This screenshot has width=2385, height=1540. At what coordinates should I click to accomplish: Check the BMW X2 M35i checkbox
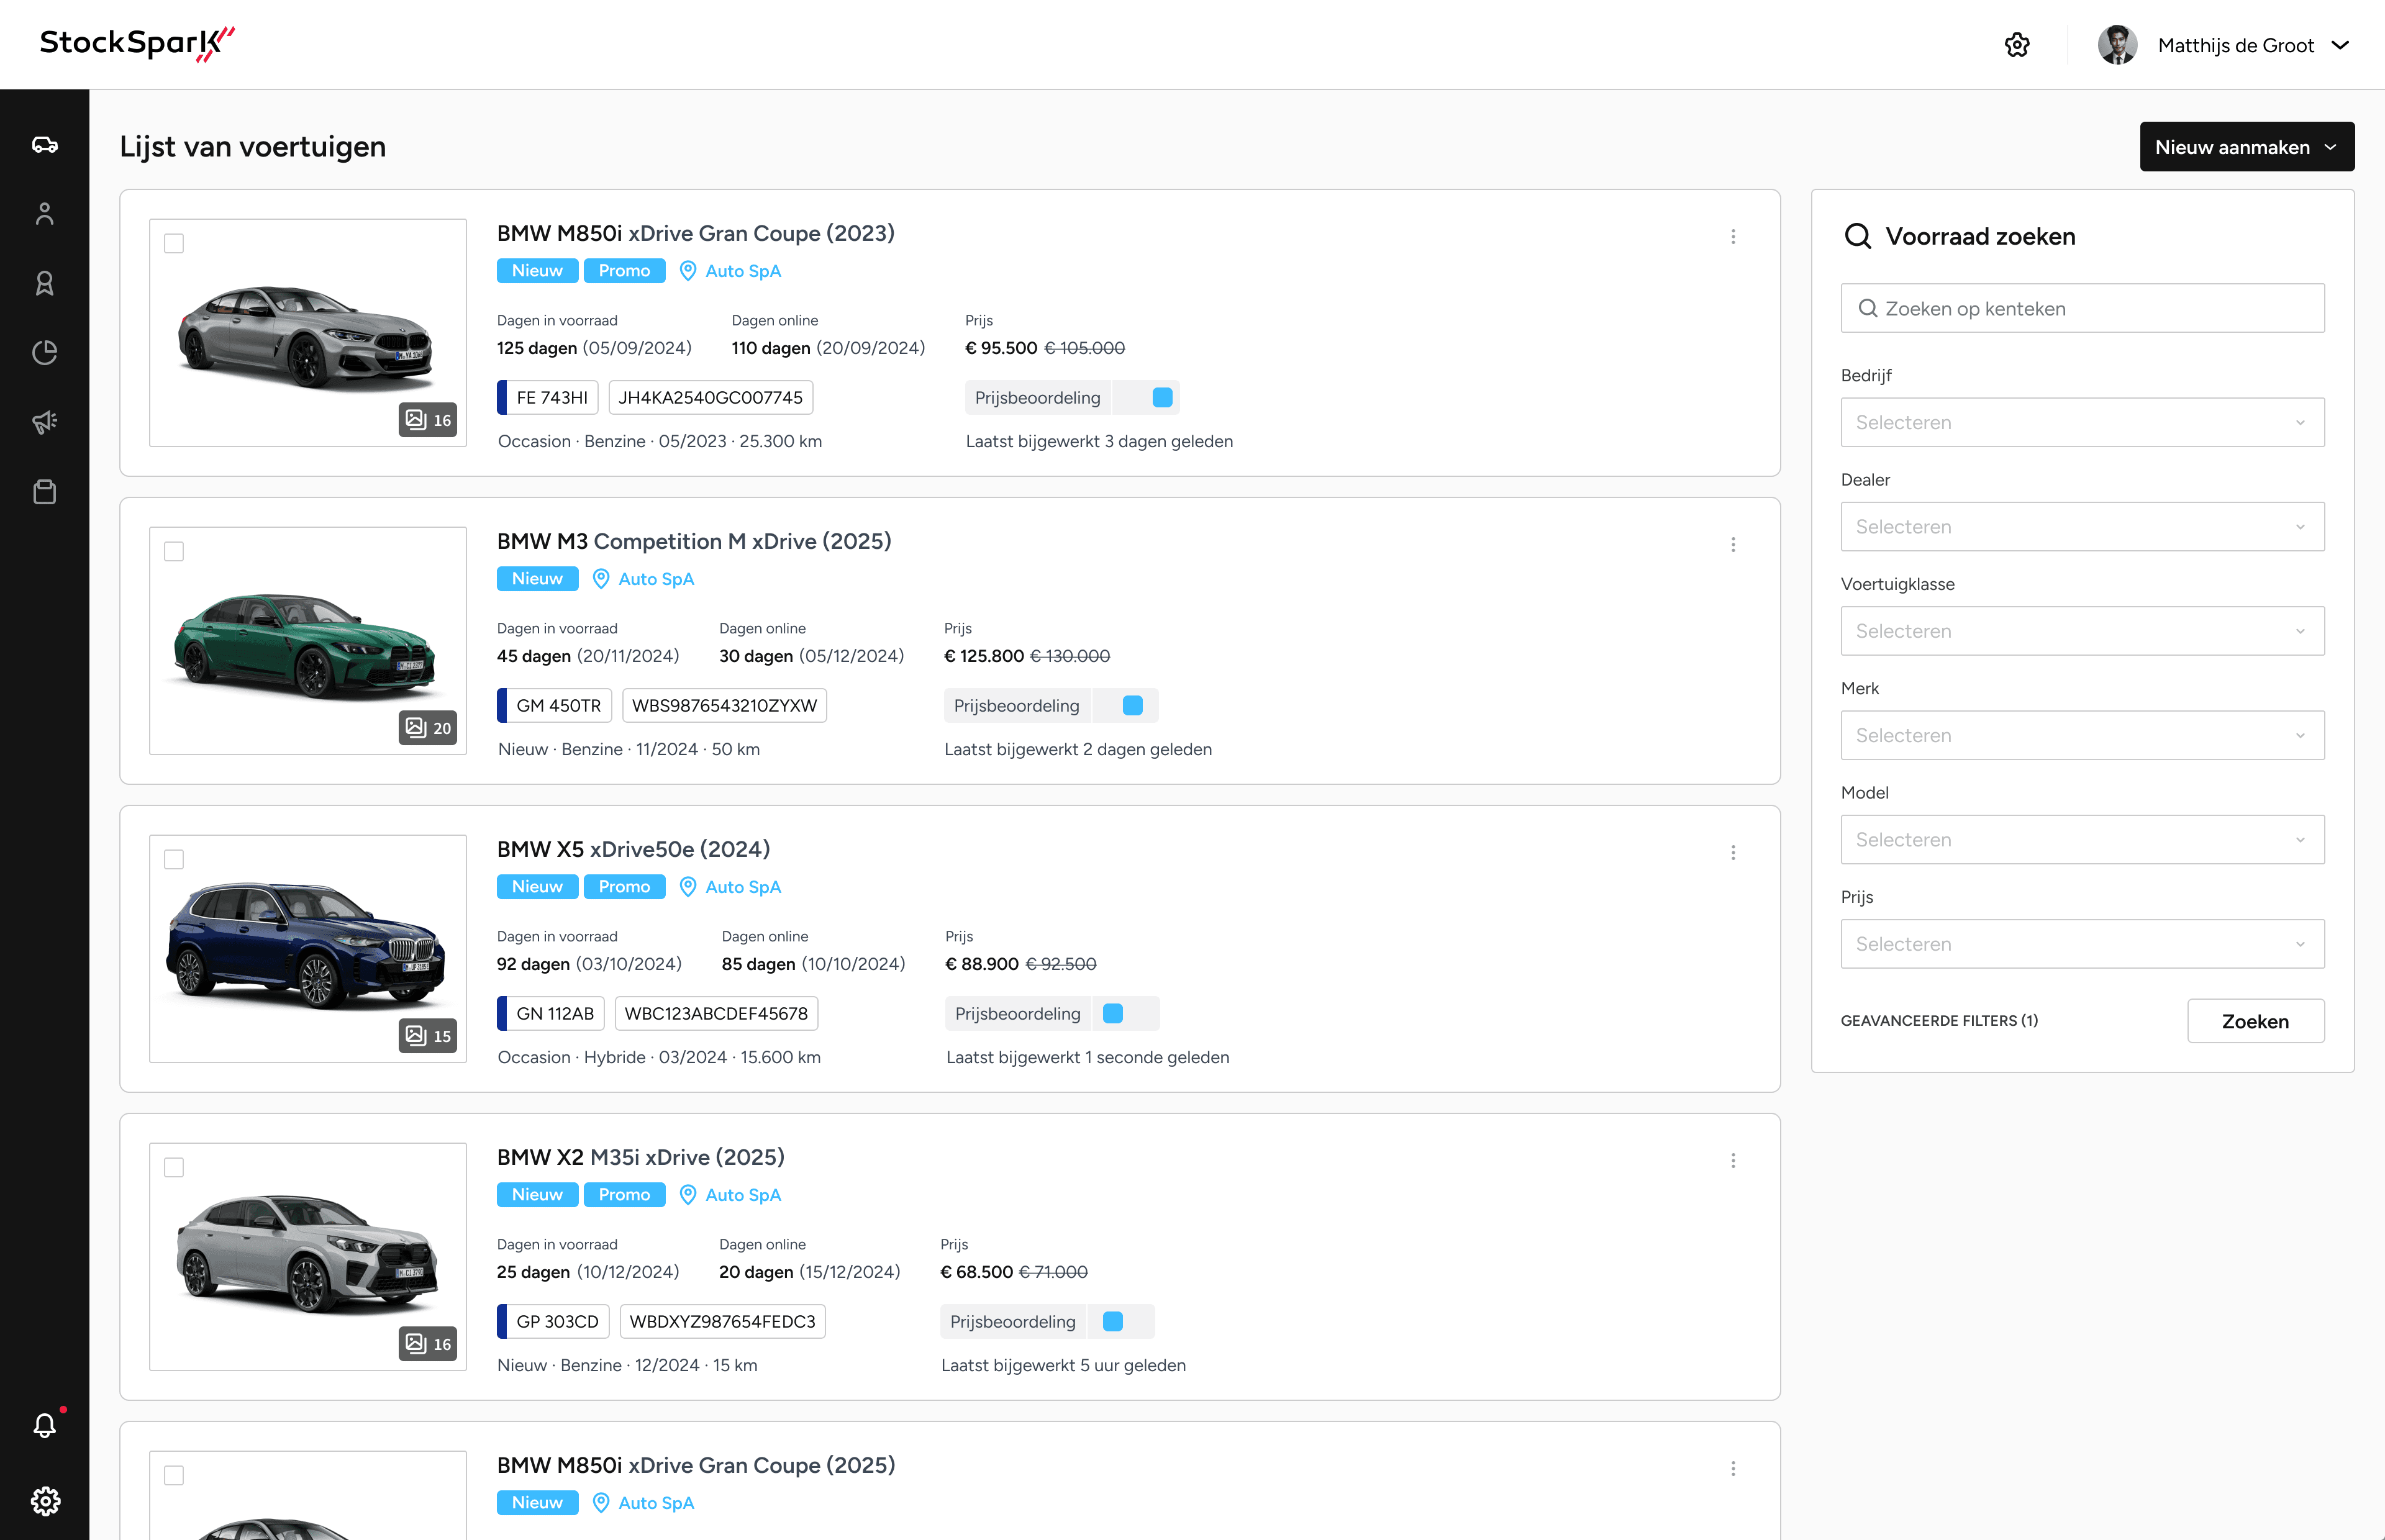pos(174,1167)
